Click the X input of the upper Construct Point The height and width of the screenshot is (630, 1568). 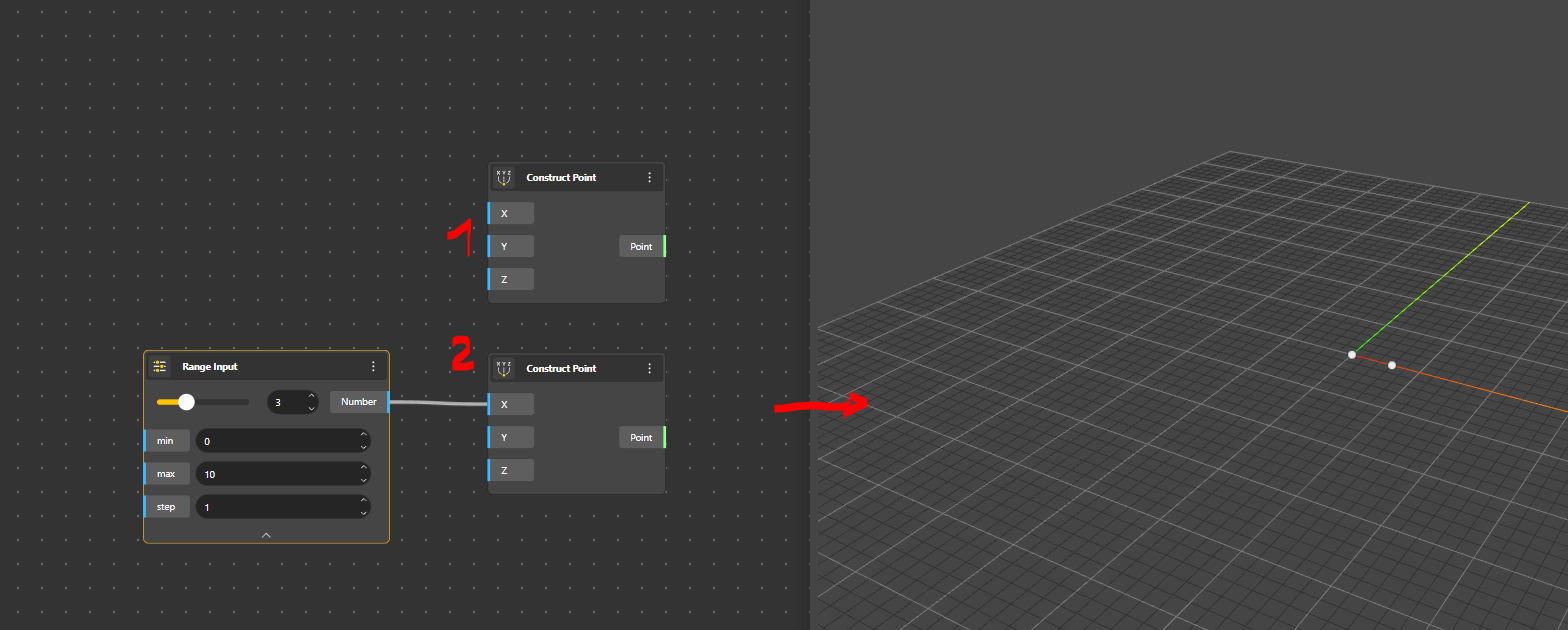(511, 213)
